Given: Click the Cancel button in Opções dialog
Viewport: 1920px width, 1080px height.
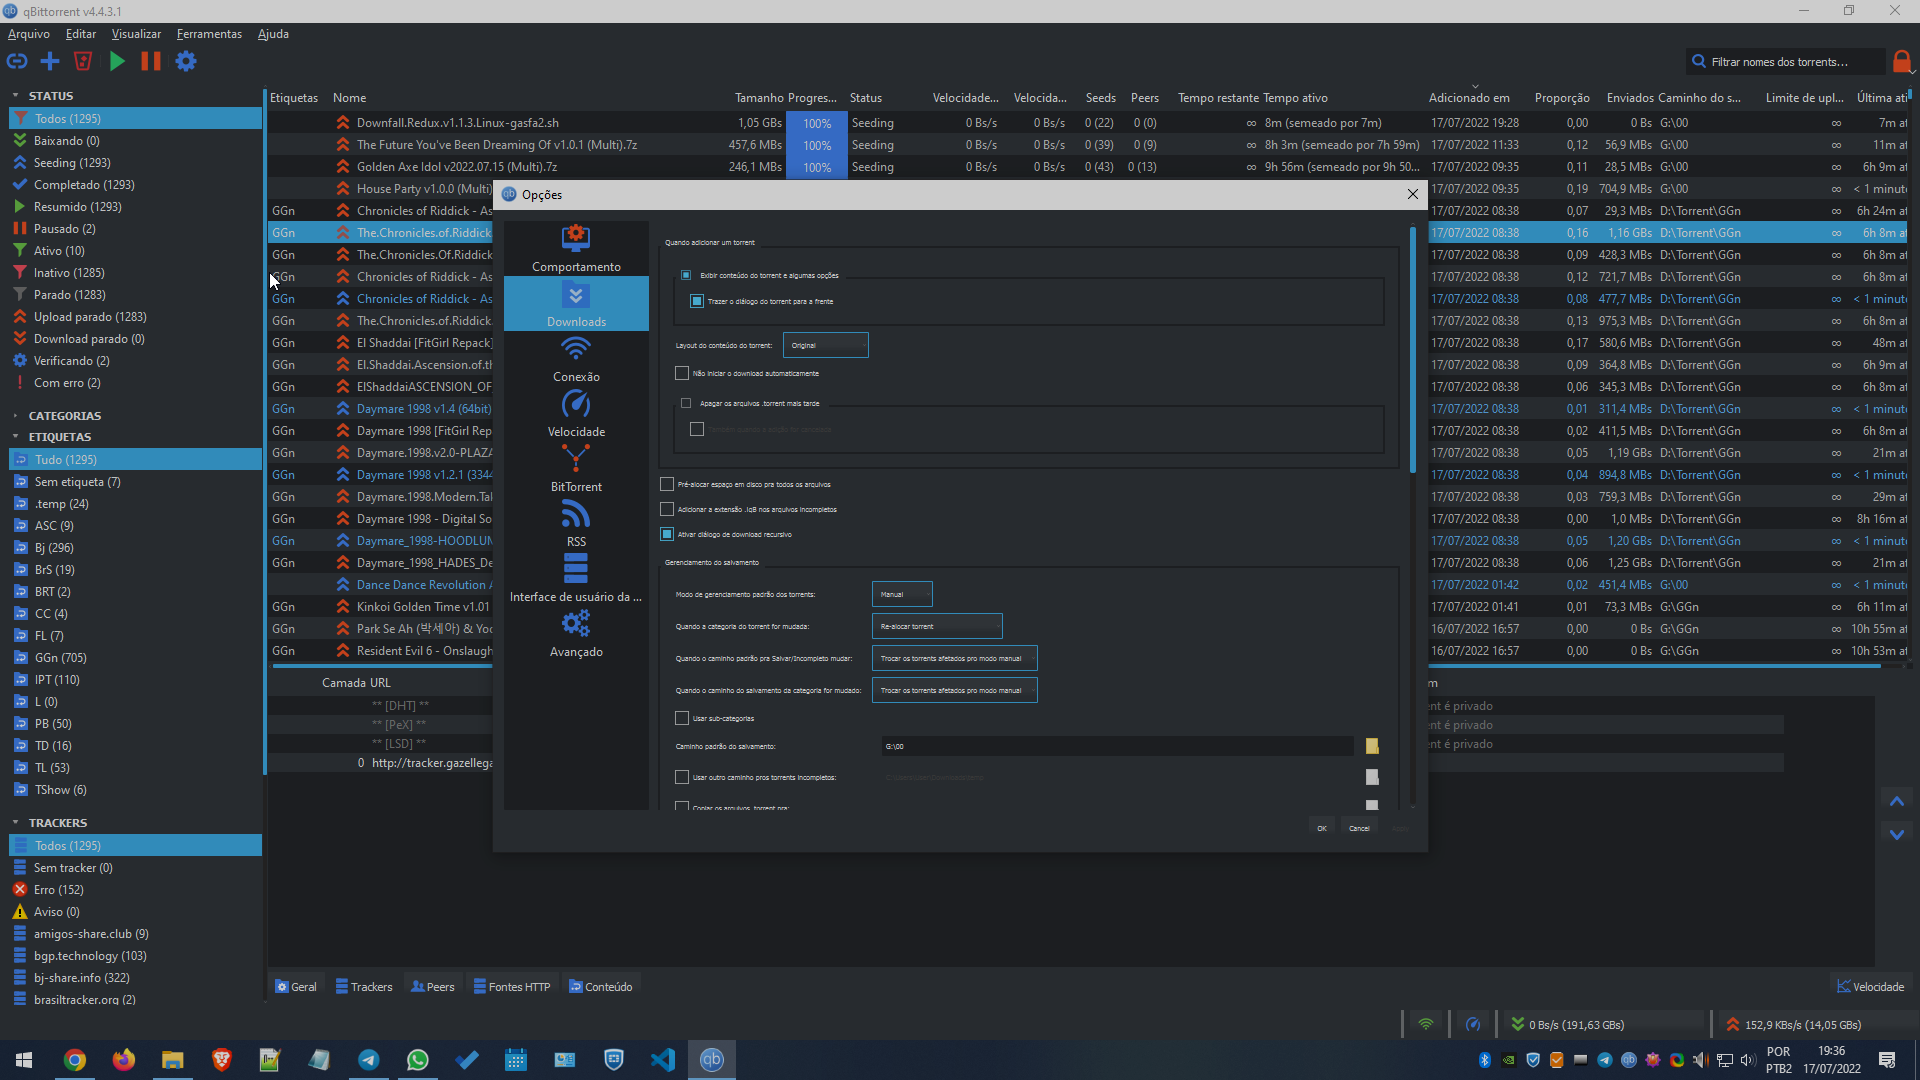Looking at the screenshot, I should pyautogui.click(x=1359, y=827).
